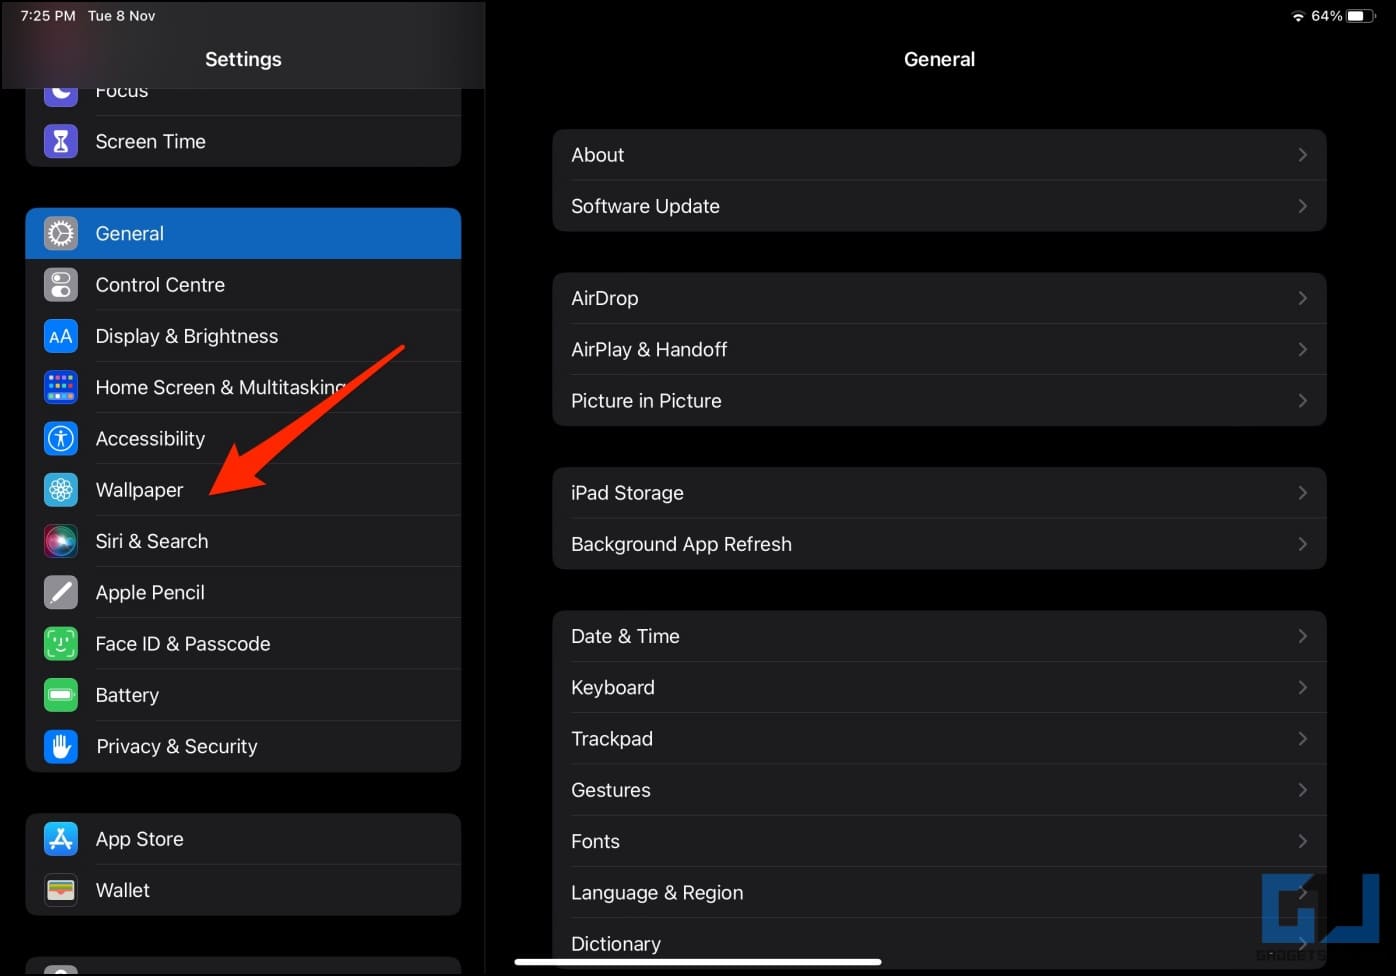This screenshot has height=976, width=1396.
Task: Open the Background App Refresh row
Action: (x=939, y=544)
